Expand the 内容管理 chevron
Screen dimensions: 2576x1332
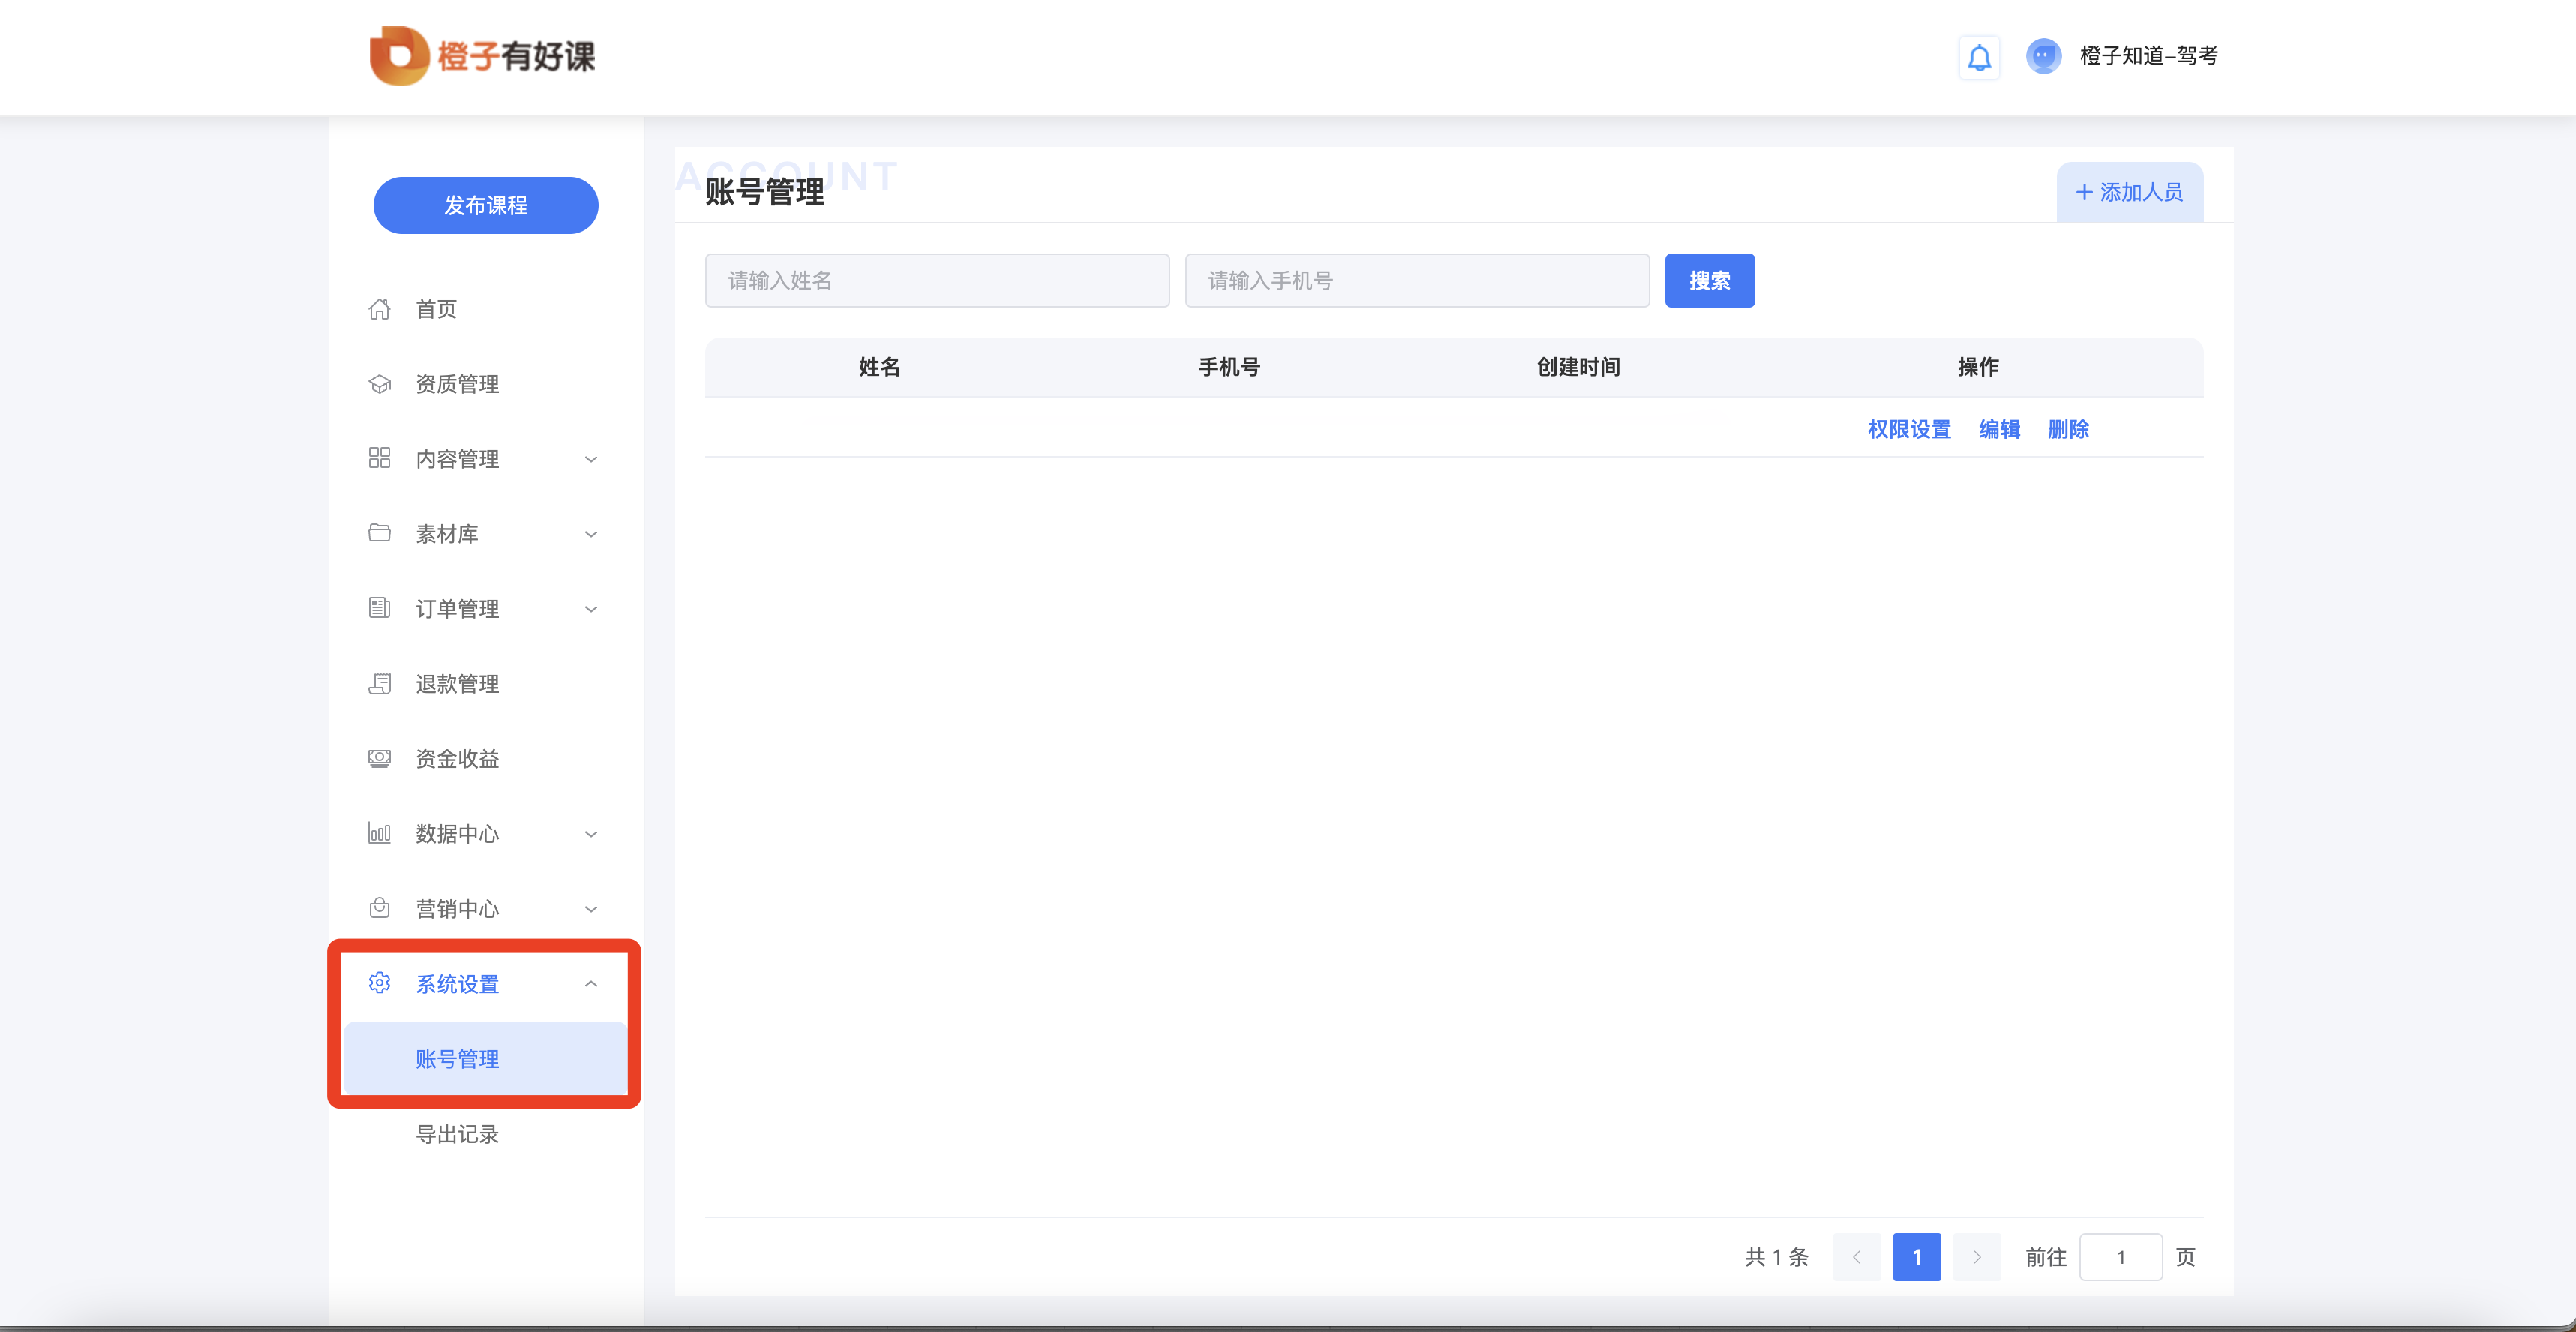pos(591,459)
